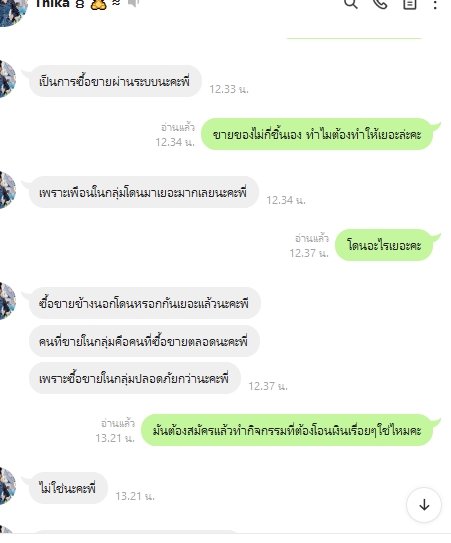
Task: Select green bubble มันต้องสมัครแล้วทำกิจกรรม
Action: tap(287, 430)
